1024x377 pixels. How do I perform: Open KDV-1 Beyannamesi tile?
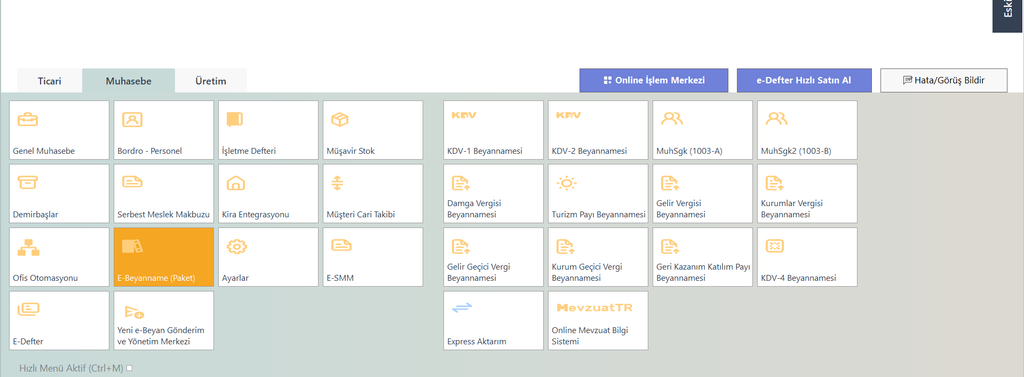pos(493,129)
